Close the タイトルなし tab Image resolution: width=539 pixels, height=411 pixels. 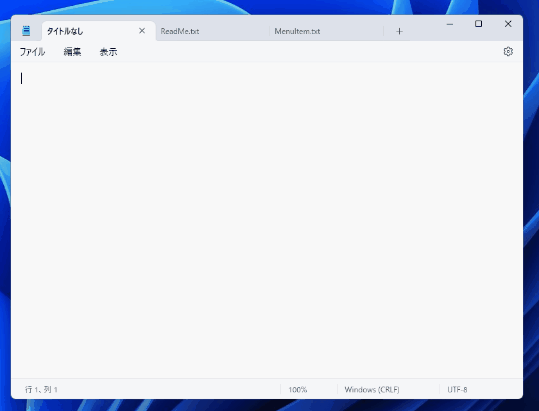click(142, 31)
